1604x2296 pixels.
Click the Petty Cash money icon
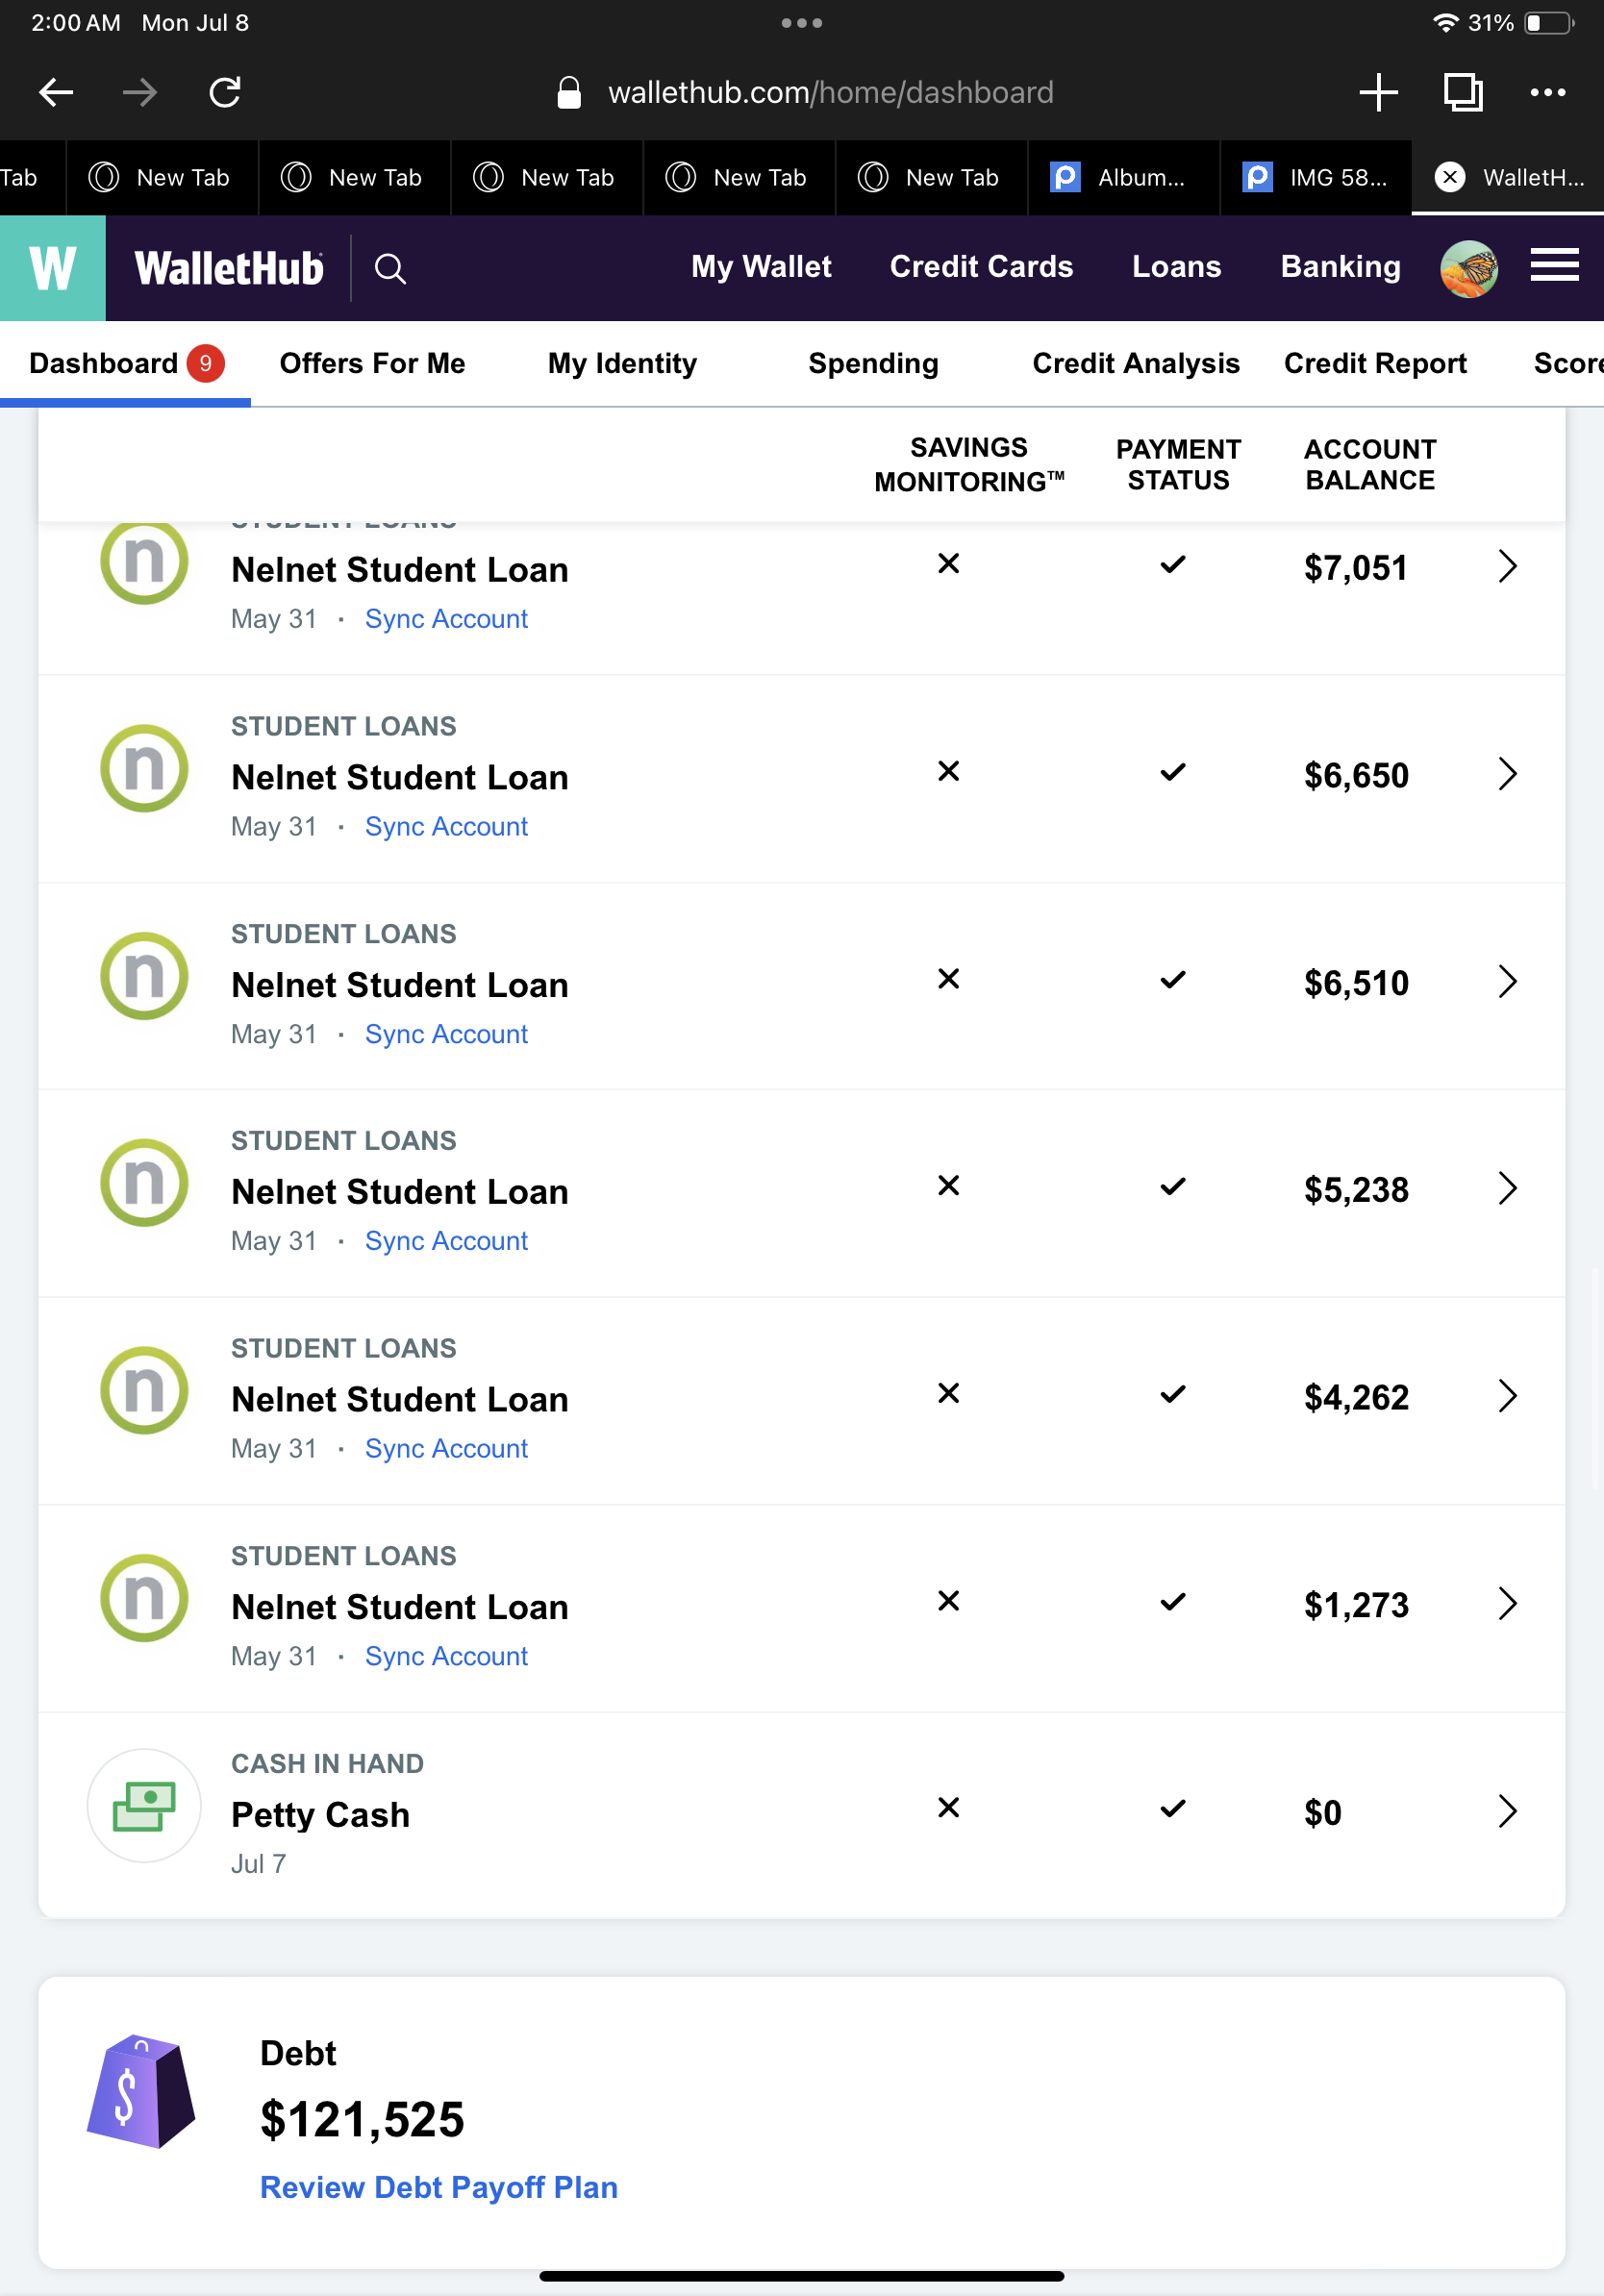coord(144,1806)
